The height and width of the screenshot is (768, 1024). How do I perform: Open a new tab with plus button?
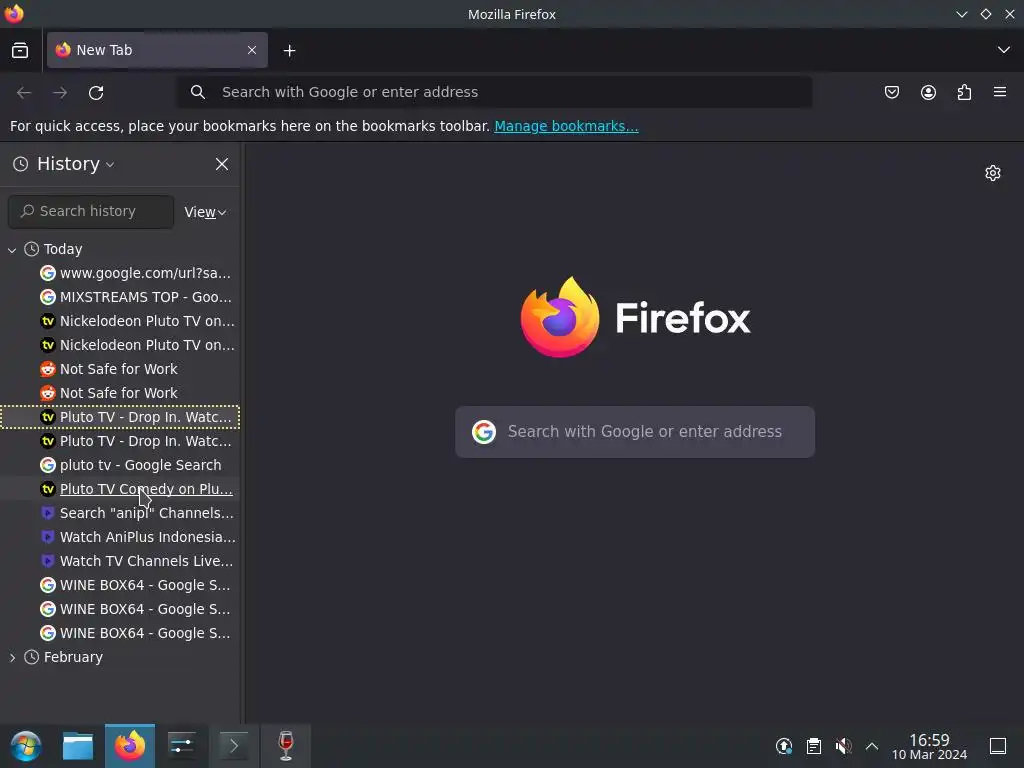pyautogui.click(x=289, y=50)
